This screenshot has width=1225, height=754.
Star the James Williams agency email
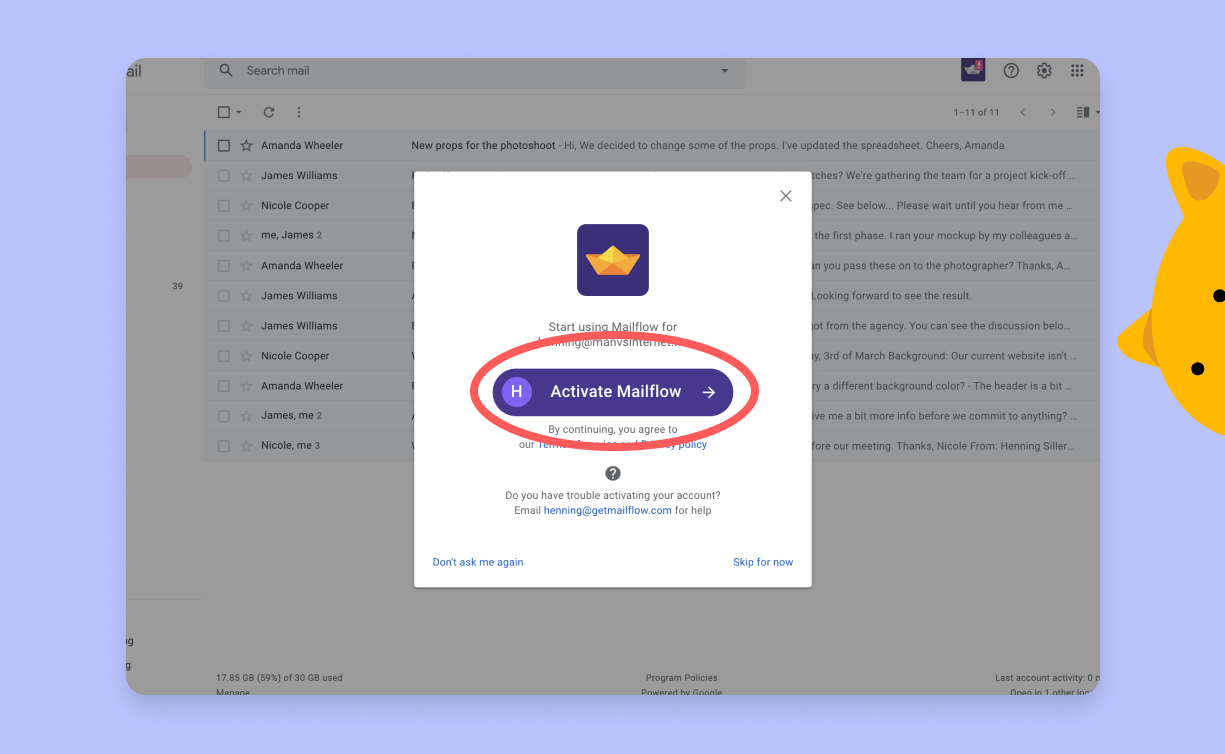[246, 326]
